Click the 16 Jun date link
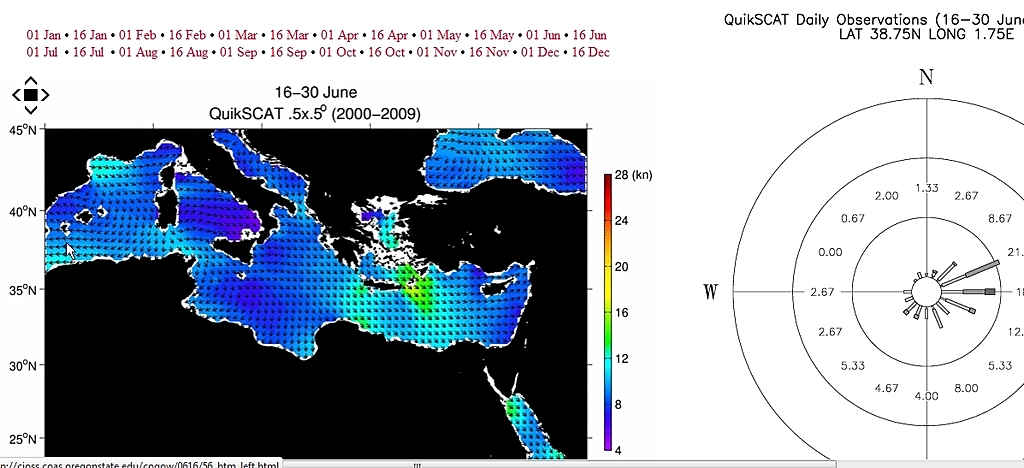This screenshot has height=468, width=1024. point(590,35)
